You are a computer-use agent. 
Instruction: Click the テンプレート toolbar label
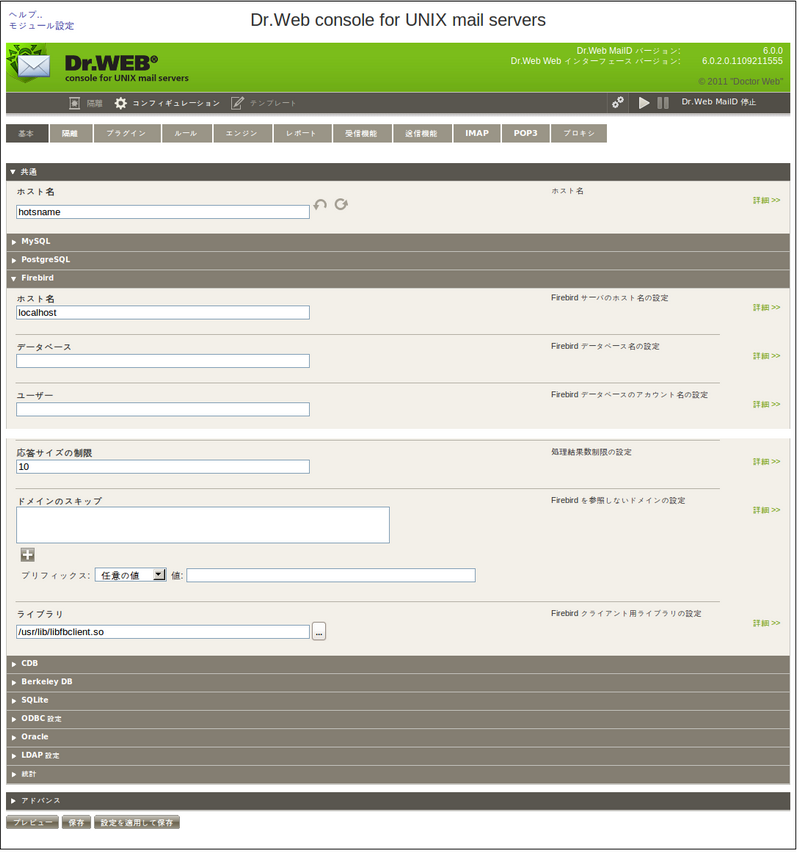tap(274, 103)
